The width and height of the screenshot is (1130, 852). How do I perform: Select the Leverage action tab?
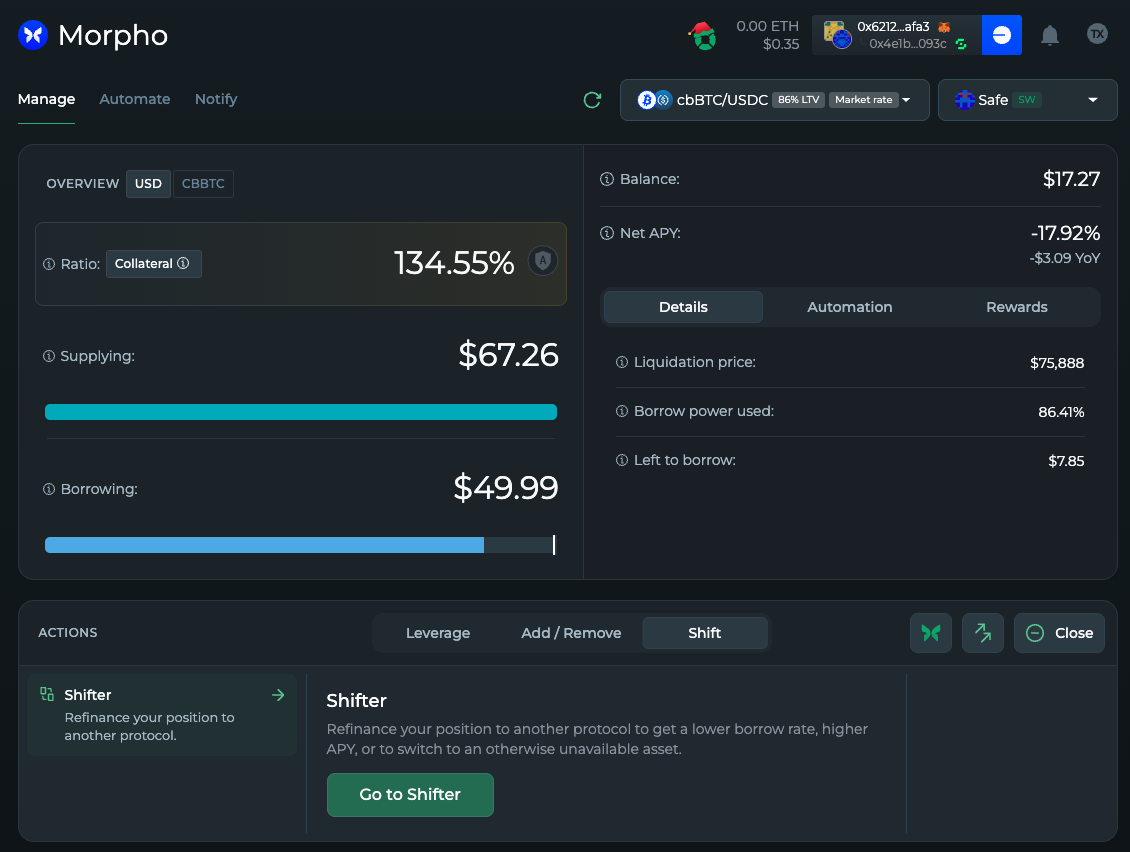pyautogui.click(x=438, y=633)
